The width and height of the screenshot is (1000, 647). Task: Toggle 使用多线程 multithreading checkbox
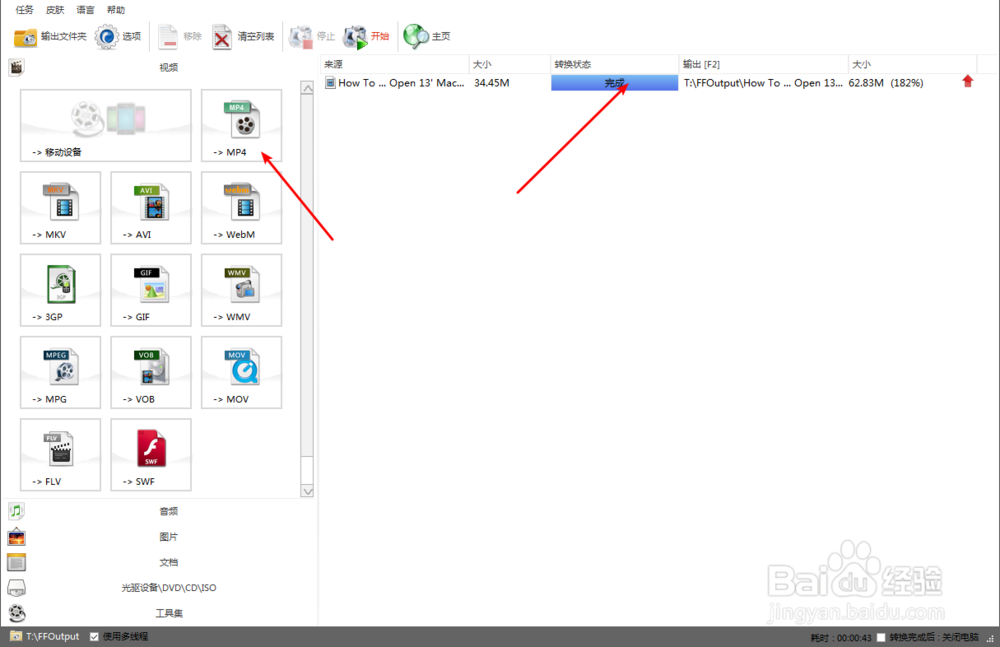[94, 636]
